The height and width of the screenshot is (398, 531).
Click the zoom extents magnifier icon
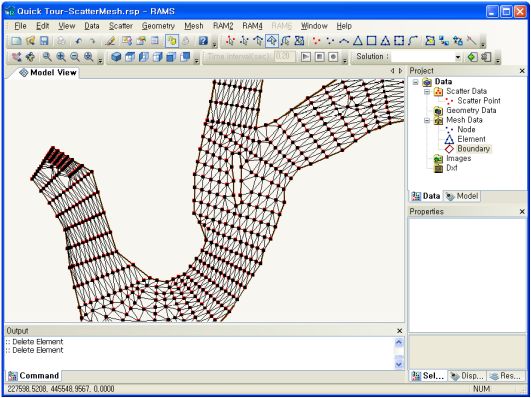pos(89,57)
